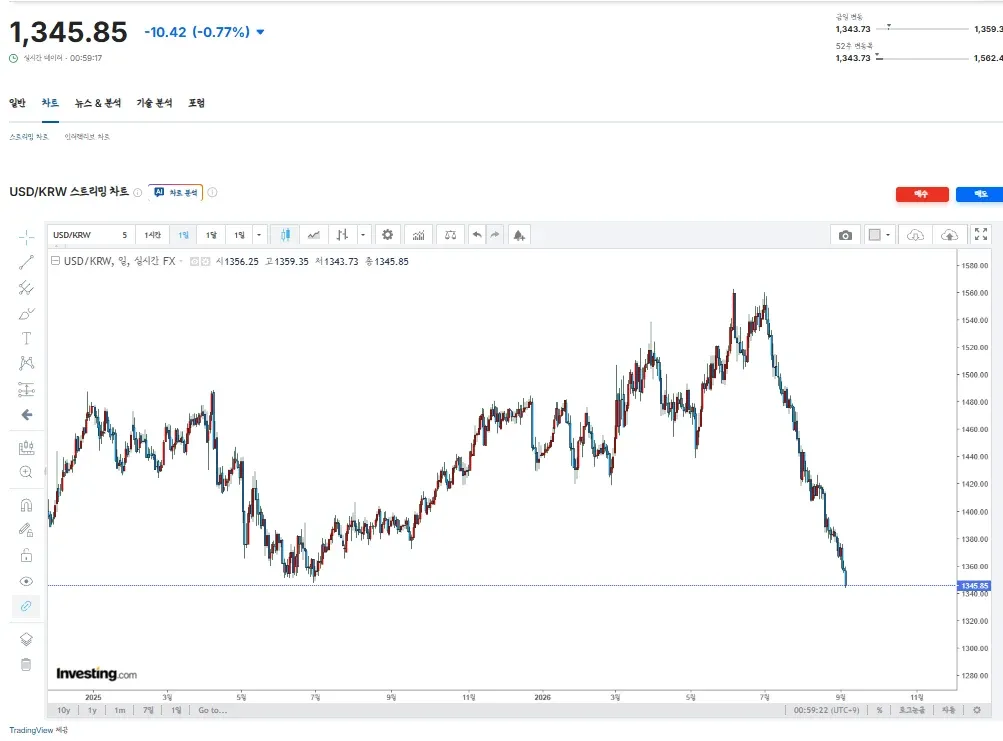1003x741 pixels.
Task: Redo the last chart action
Action: point(494,235)
